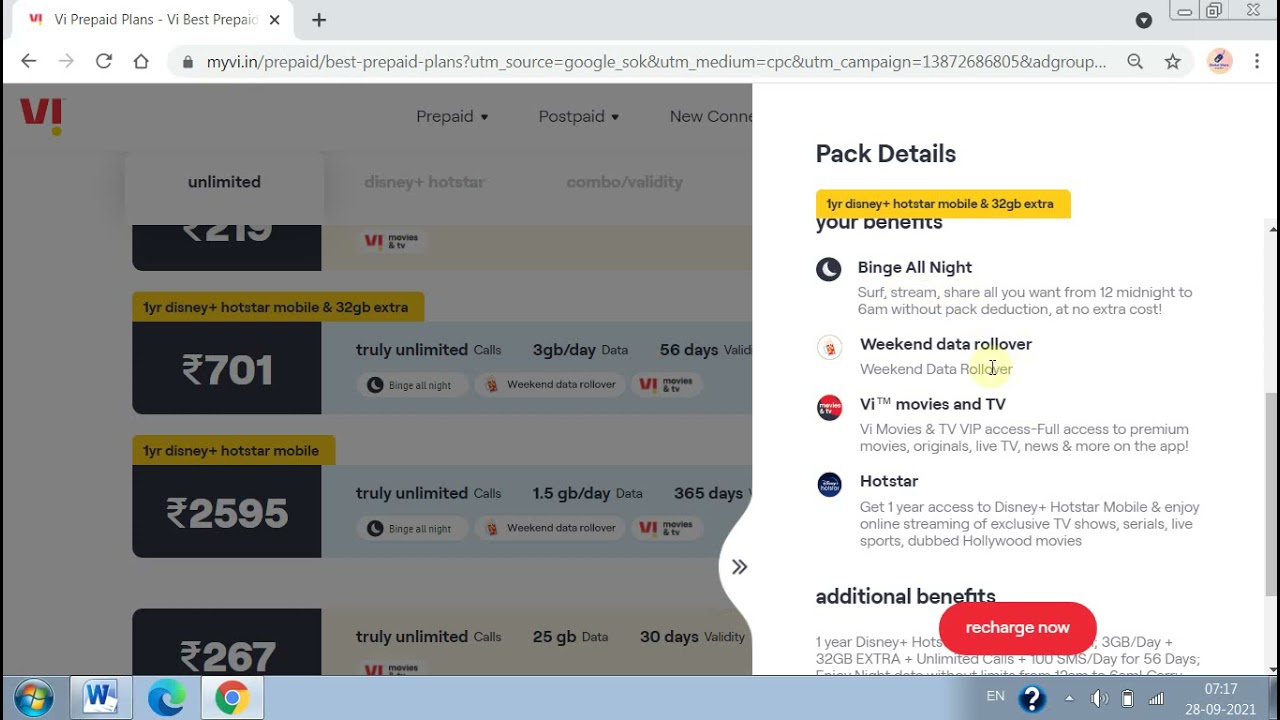
Task: Click the Disney+ Hotstar benefit icon
Action: pyautogui.click(x=829, y=485)
